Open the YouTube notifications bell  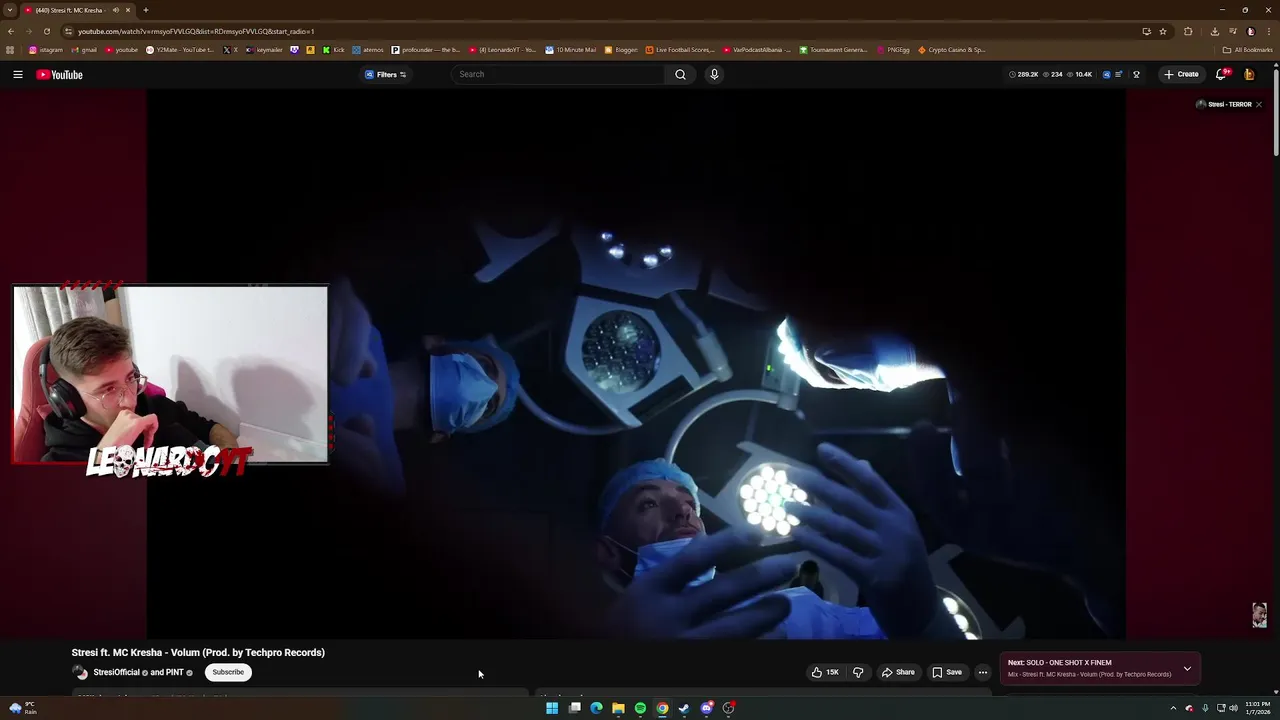pyautogui.click(x=1222, y=74)
